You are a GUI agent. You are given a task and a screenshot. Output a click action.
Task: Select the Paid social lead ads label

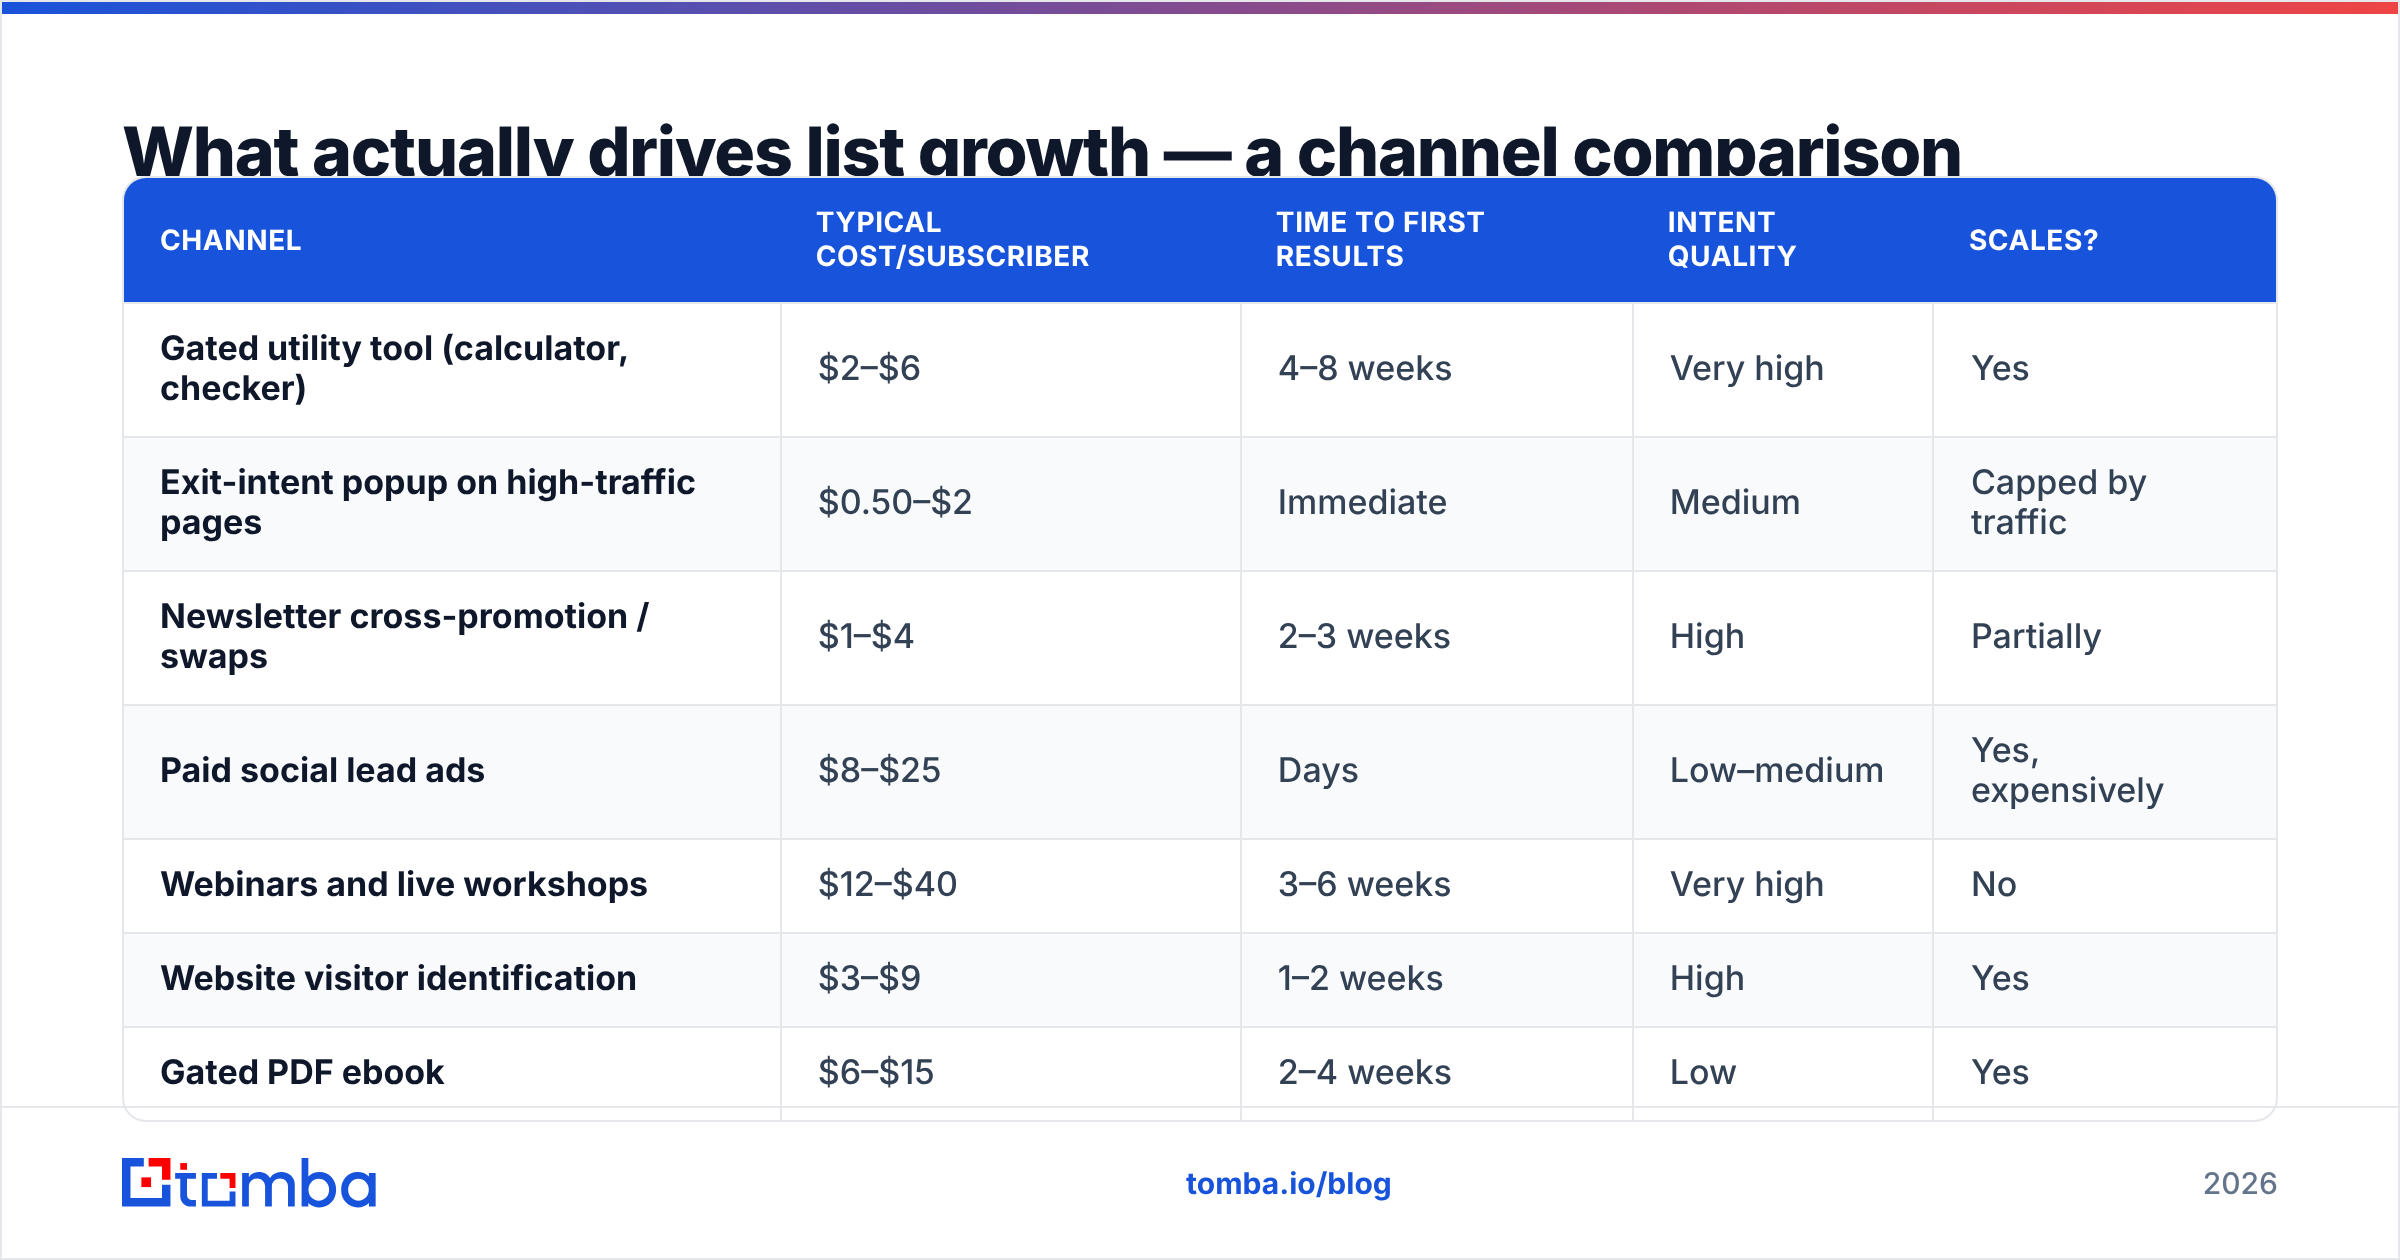click(322, 770)
